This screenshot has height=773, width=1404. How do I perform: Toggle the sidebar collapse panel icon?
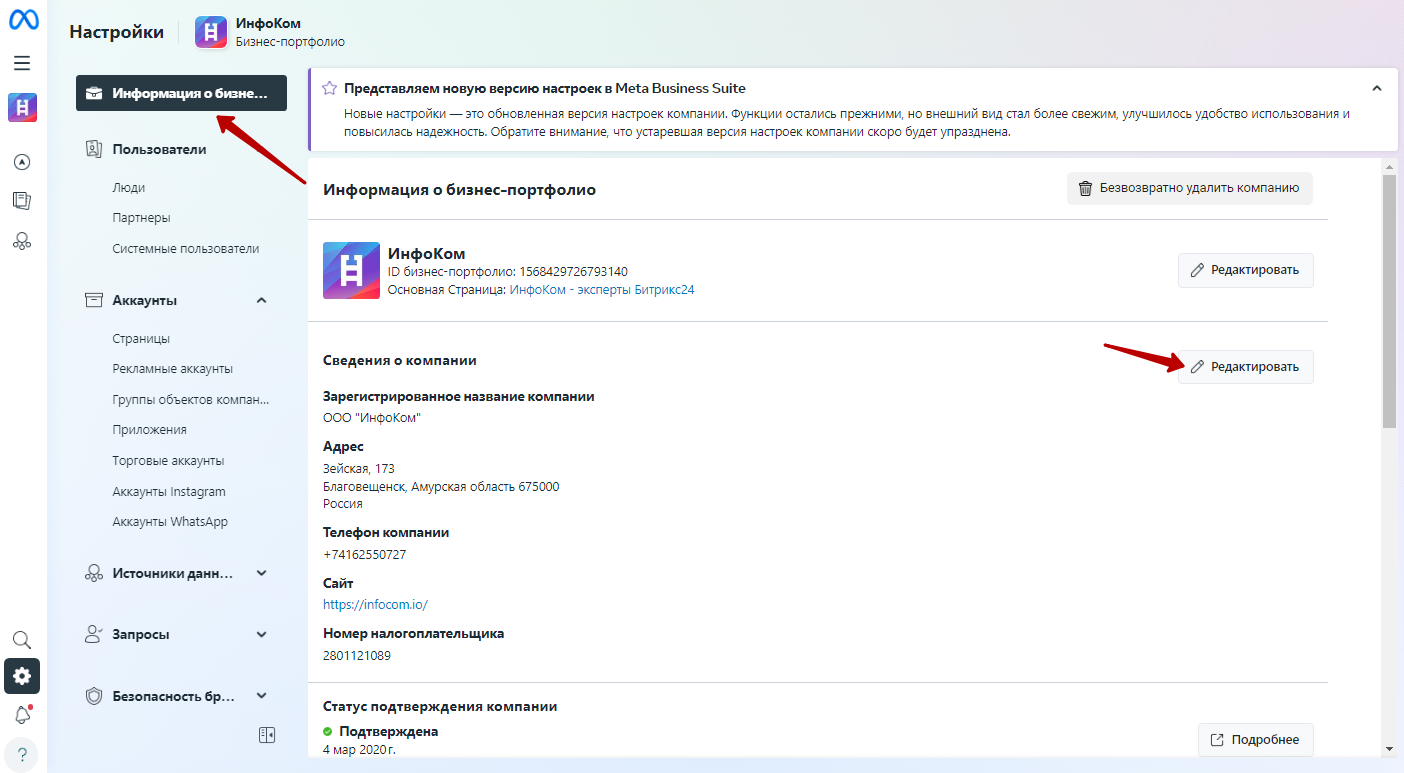pos(266,735)
